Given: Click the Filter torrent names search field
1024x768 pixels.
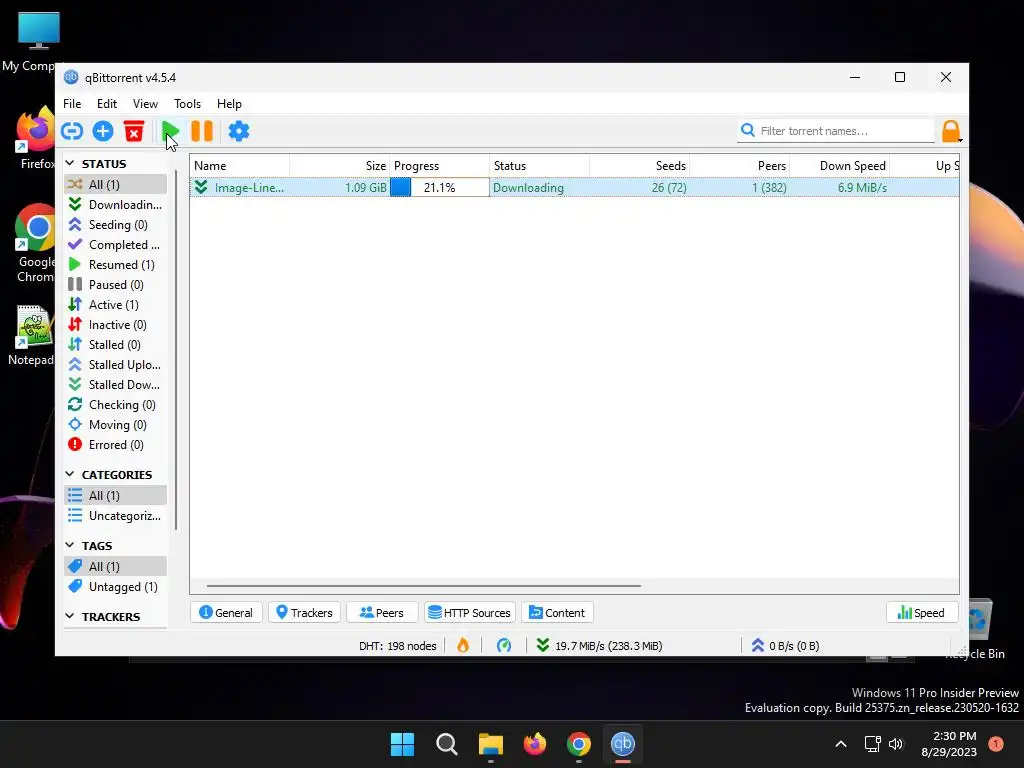Looking at the screenshot, I should (836, 131).
